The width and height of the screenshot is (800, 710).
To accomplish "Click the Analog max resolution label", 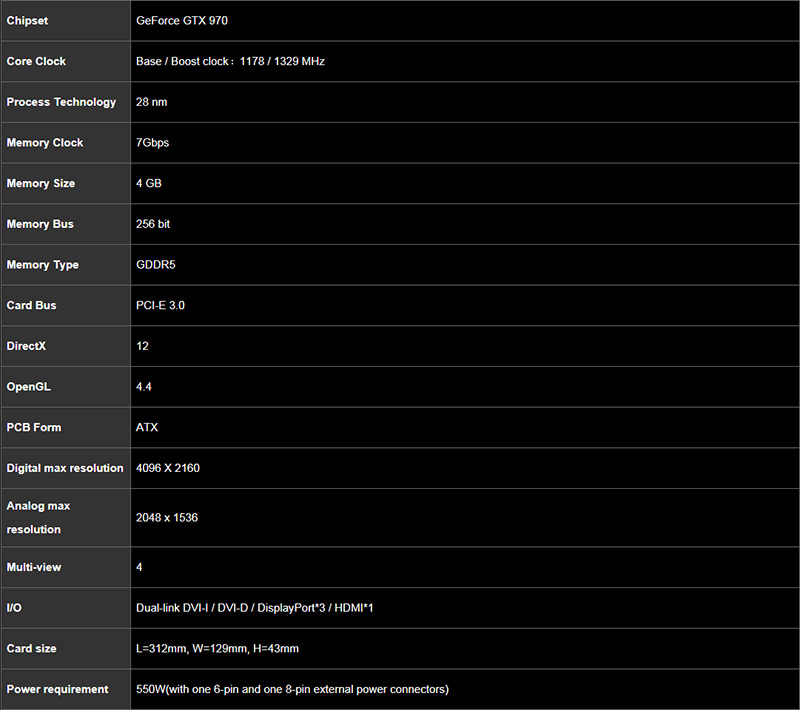I will click(39, 518).
